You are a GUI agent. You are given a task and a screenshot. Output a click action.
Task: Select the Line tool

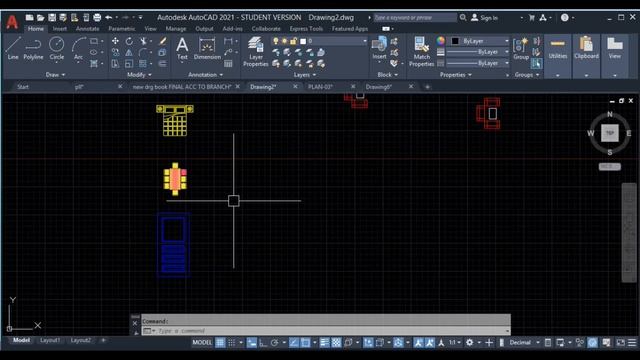pos(13,48)
